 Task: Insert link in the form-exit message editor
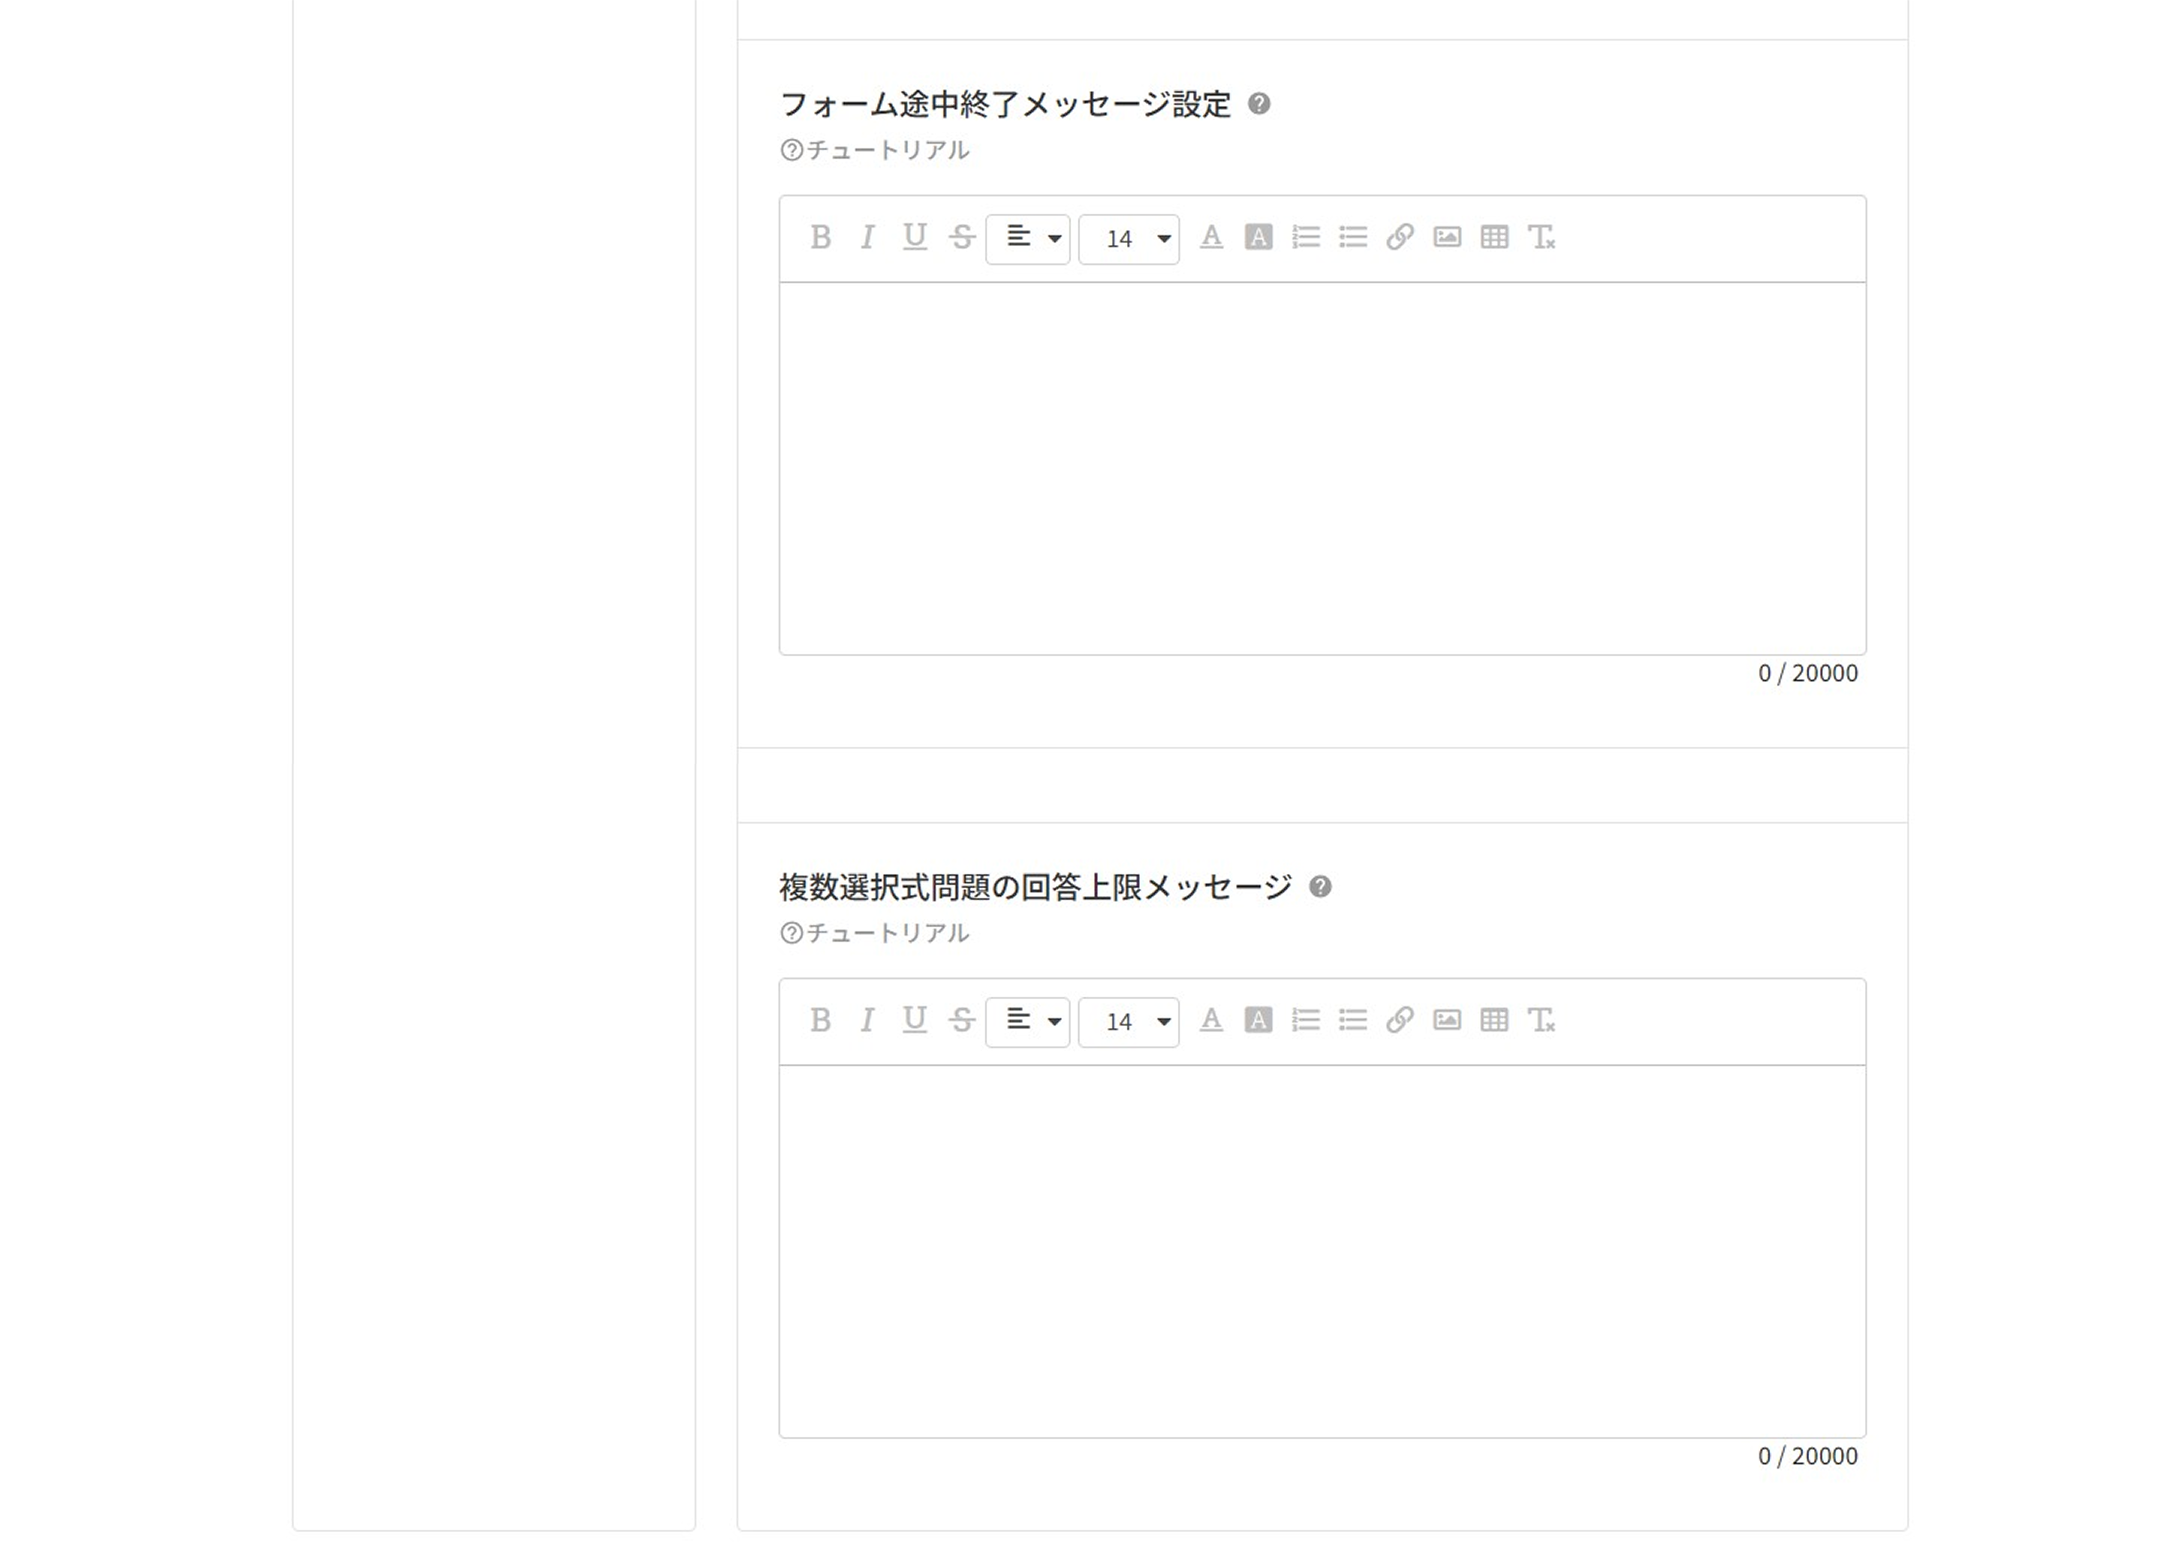point(1400,238)
